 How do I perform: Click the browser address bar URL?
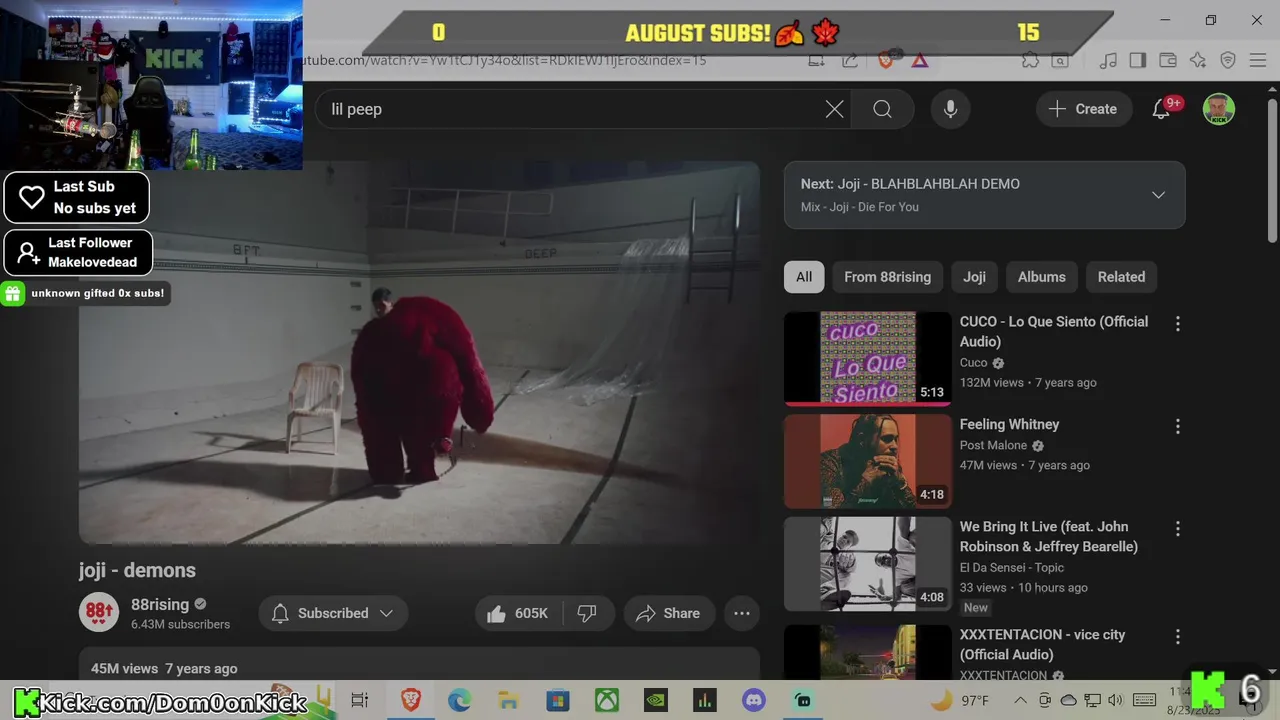pyautogui.click(x=505, y=60)
